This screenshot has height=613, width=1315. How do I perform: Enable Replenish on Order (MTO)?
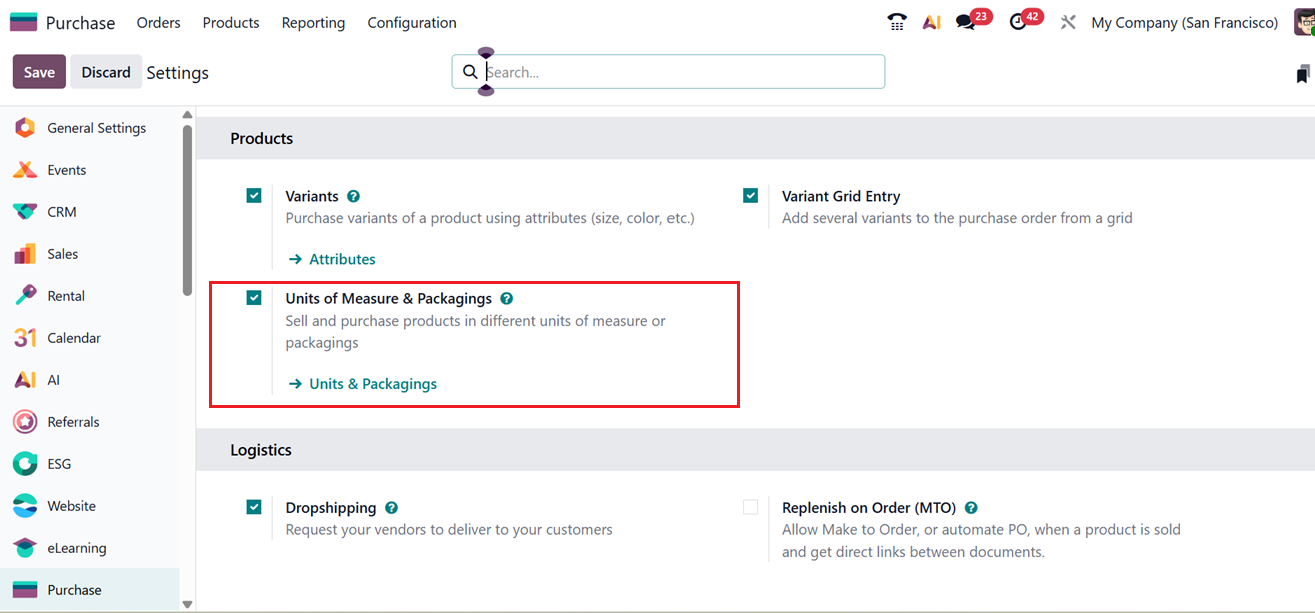point(750,507)
